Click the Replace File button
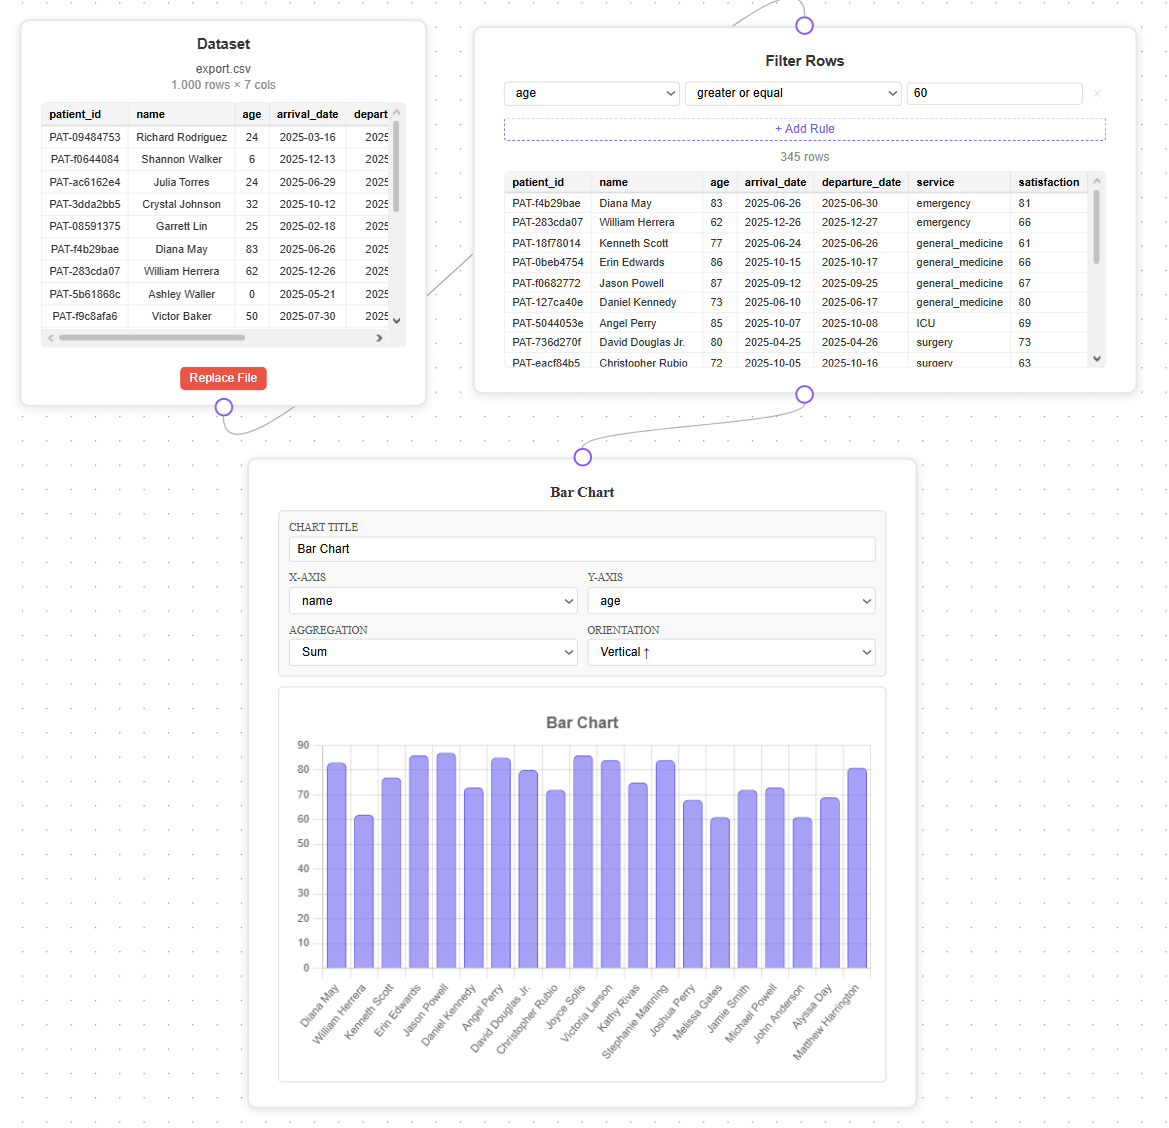This screenshot has width=1169, height=1128. coord(223,378)
